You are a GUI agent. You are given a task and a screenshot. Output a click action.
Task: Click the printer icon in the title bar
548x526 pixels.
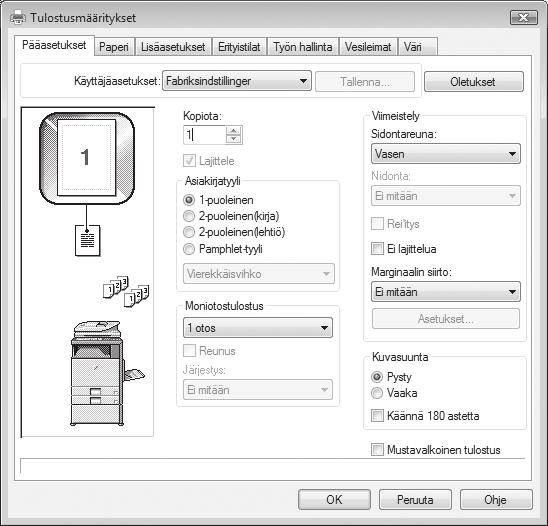pyautogui.click(x=18, y=17)
